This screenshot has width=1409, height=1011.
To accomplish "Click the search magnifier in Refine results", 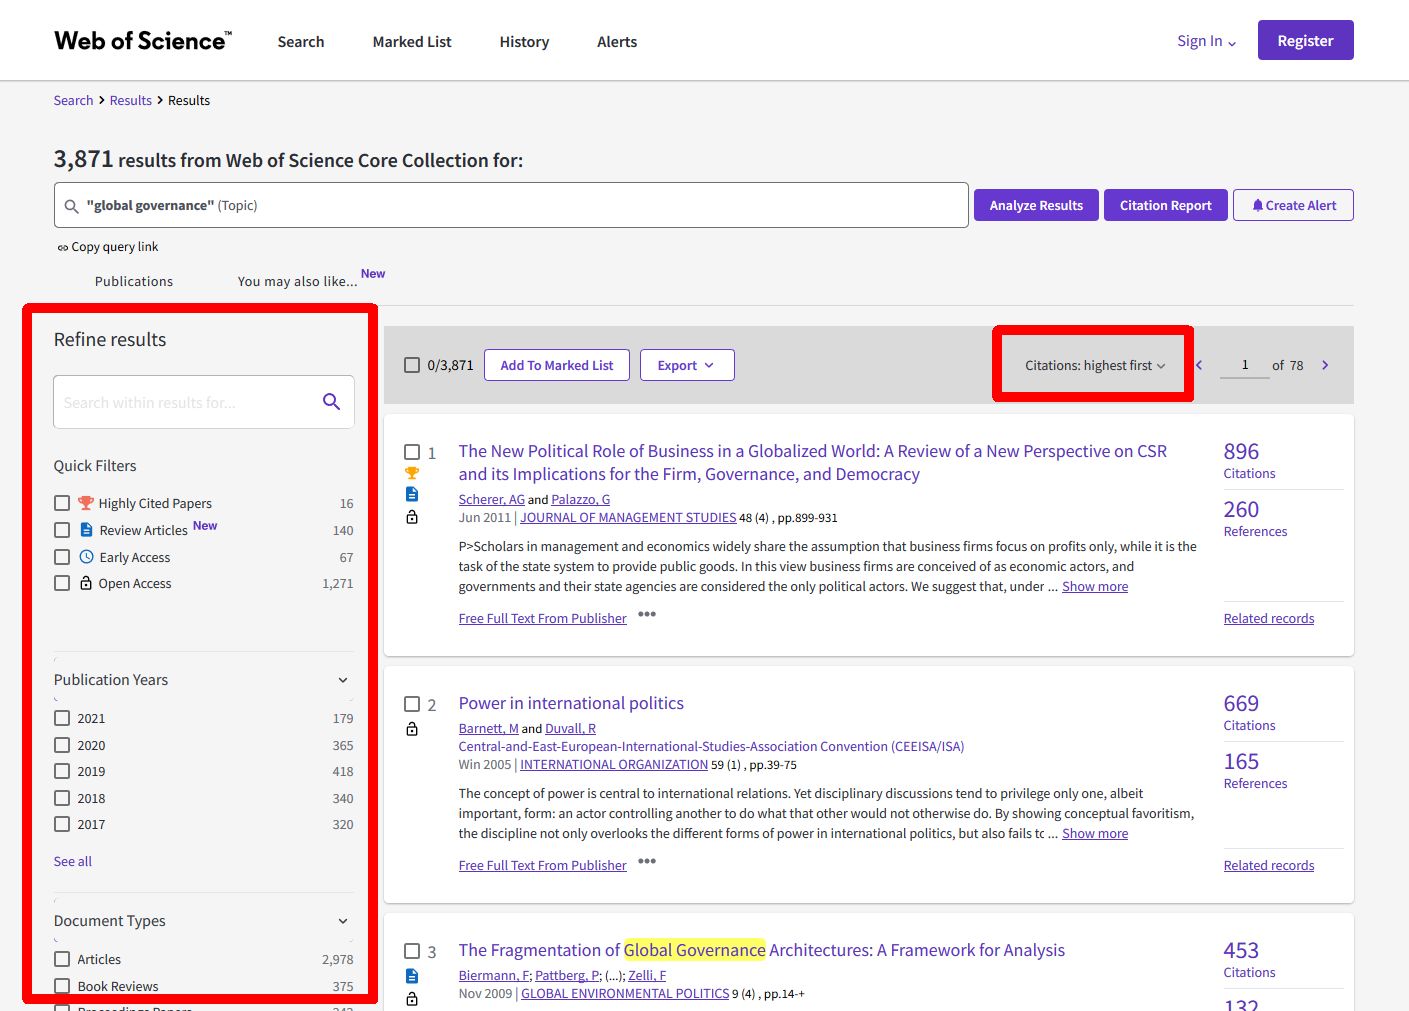I will (332, 402).
